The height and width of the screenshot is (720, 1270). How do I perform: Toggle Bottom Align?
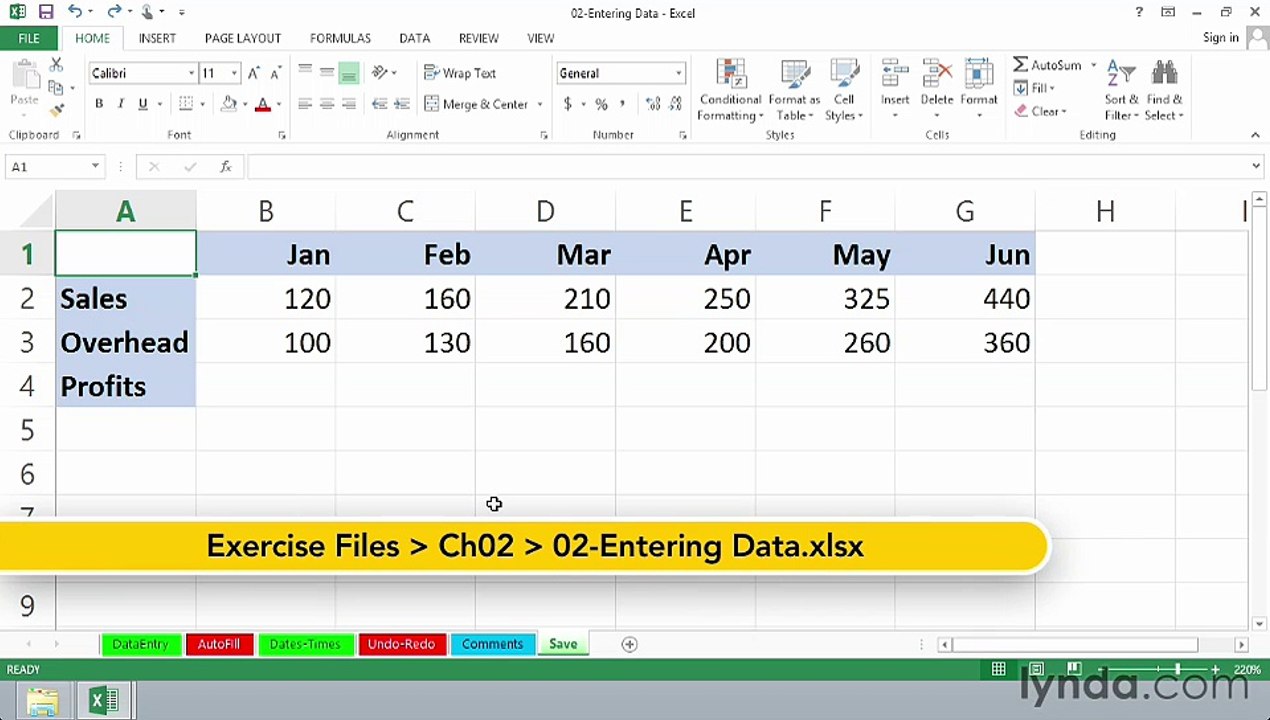tap(349, 72)
